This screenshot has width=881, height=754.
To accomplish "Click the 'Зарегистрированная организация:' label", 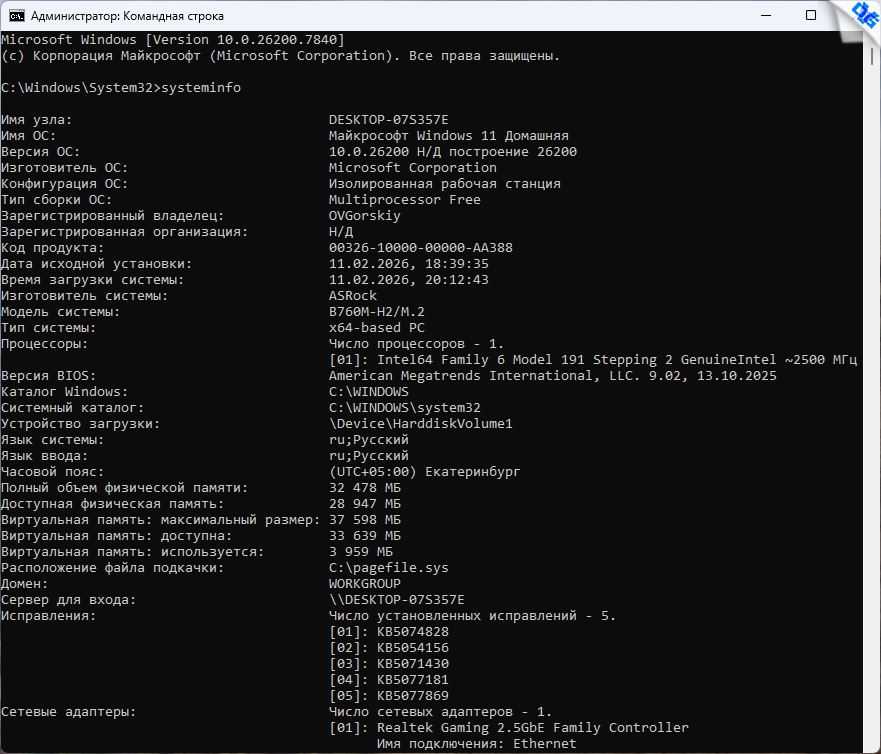I will [x=124, y=231].
